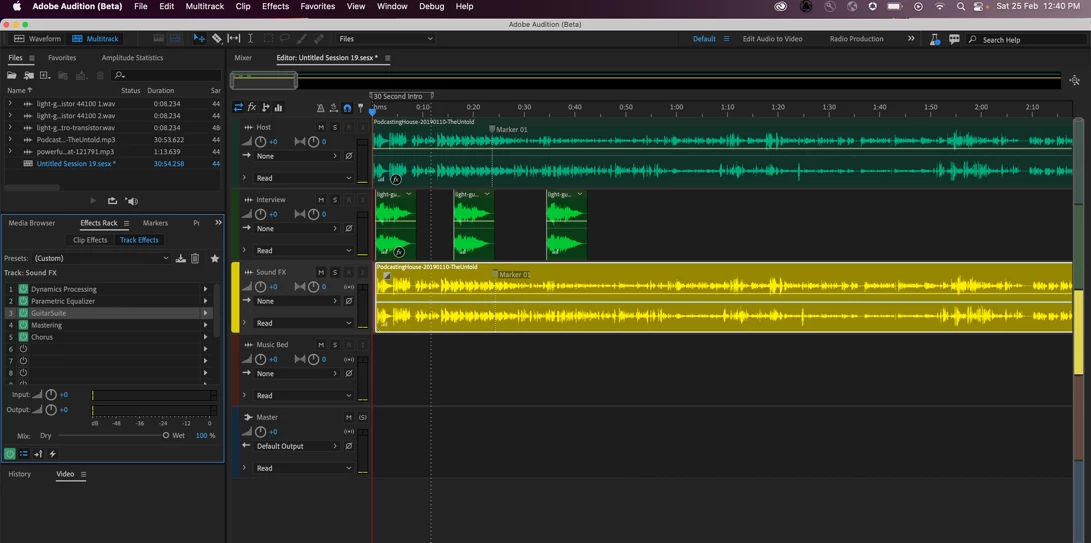Switch to the Clip Effects button
This screenshot has width=1091, height=543.
(90, 240)
